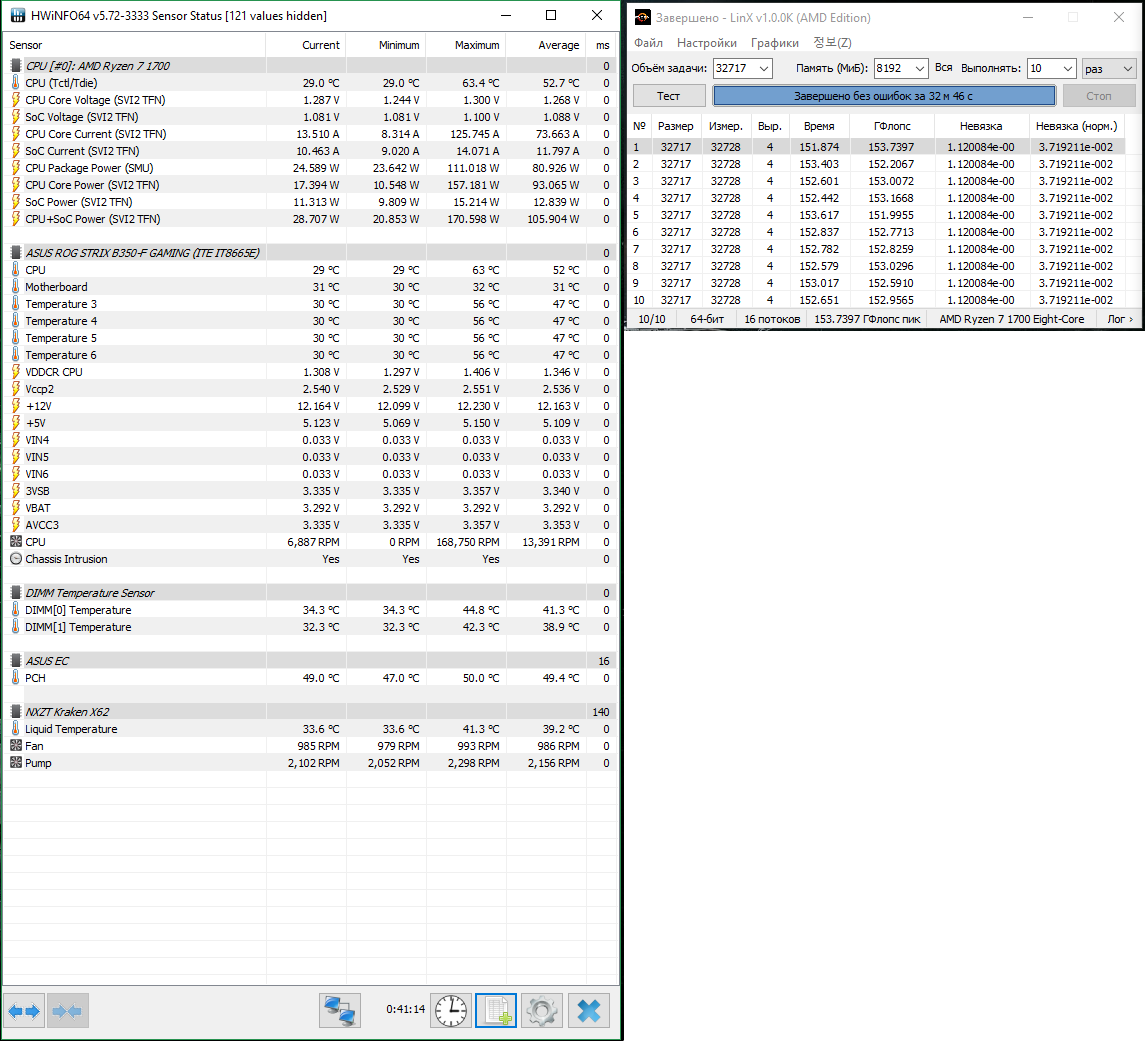This screenshot has width=1145, height=1041.
Task: Open the Выполнять count dropdown showing 10
Action: coord(1068,69)
